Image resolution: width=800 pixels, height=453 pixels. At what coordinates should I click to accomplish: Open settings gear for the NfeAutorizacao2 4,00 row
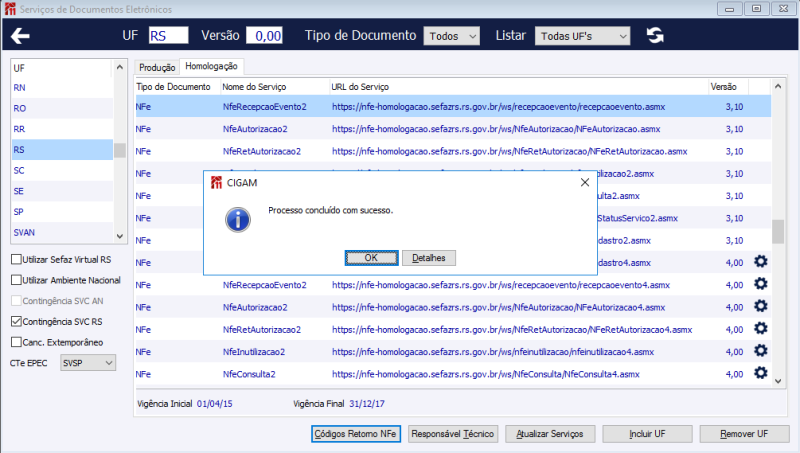point(761,306)
